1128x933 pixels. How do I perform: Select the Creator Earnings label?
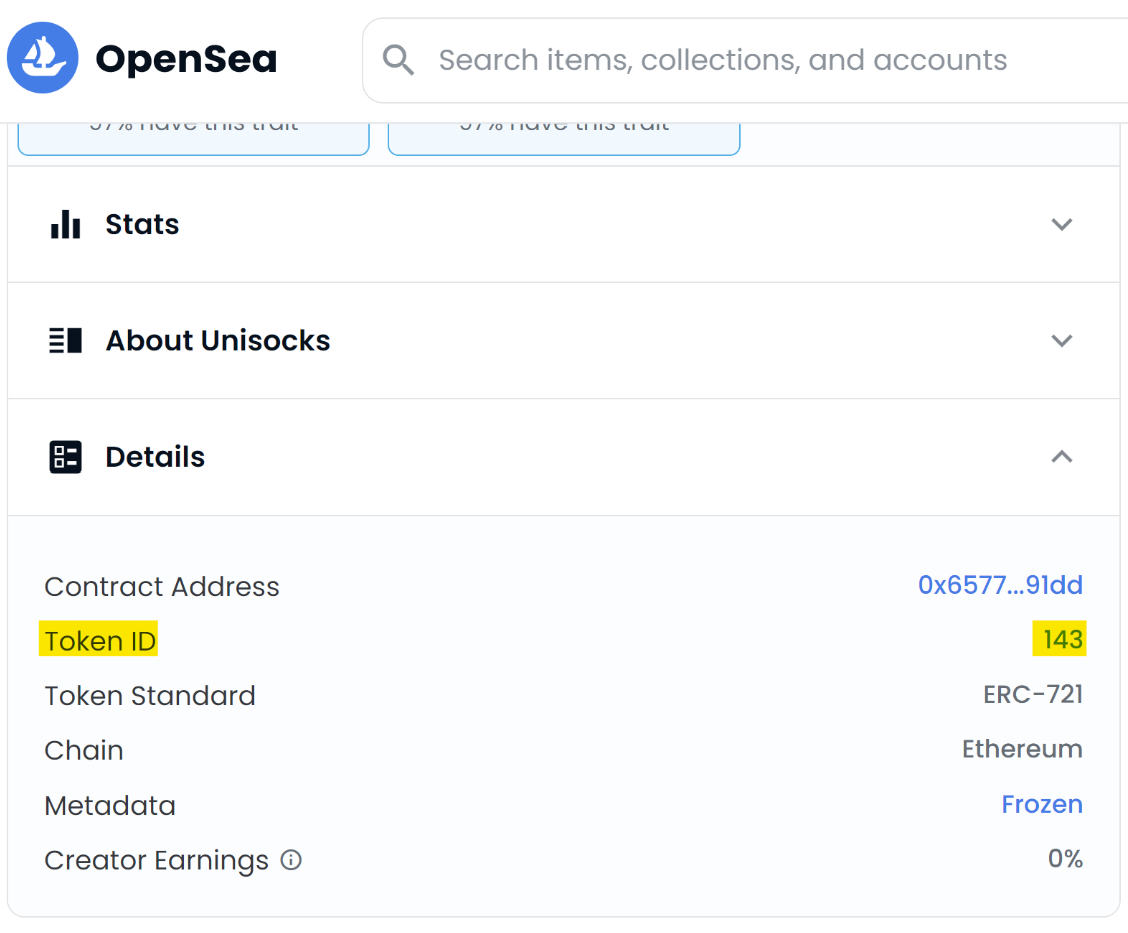(x=156, y=860)
